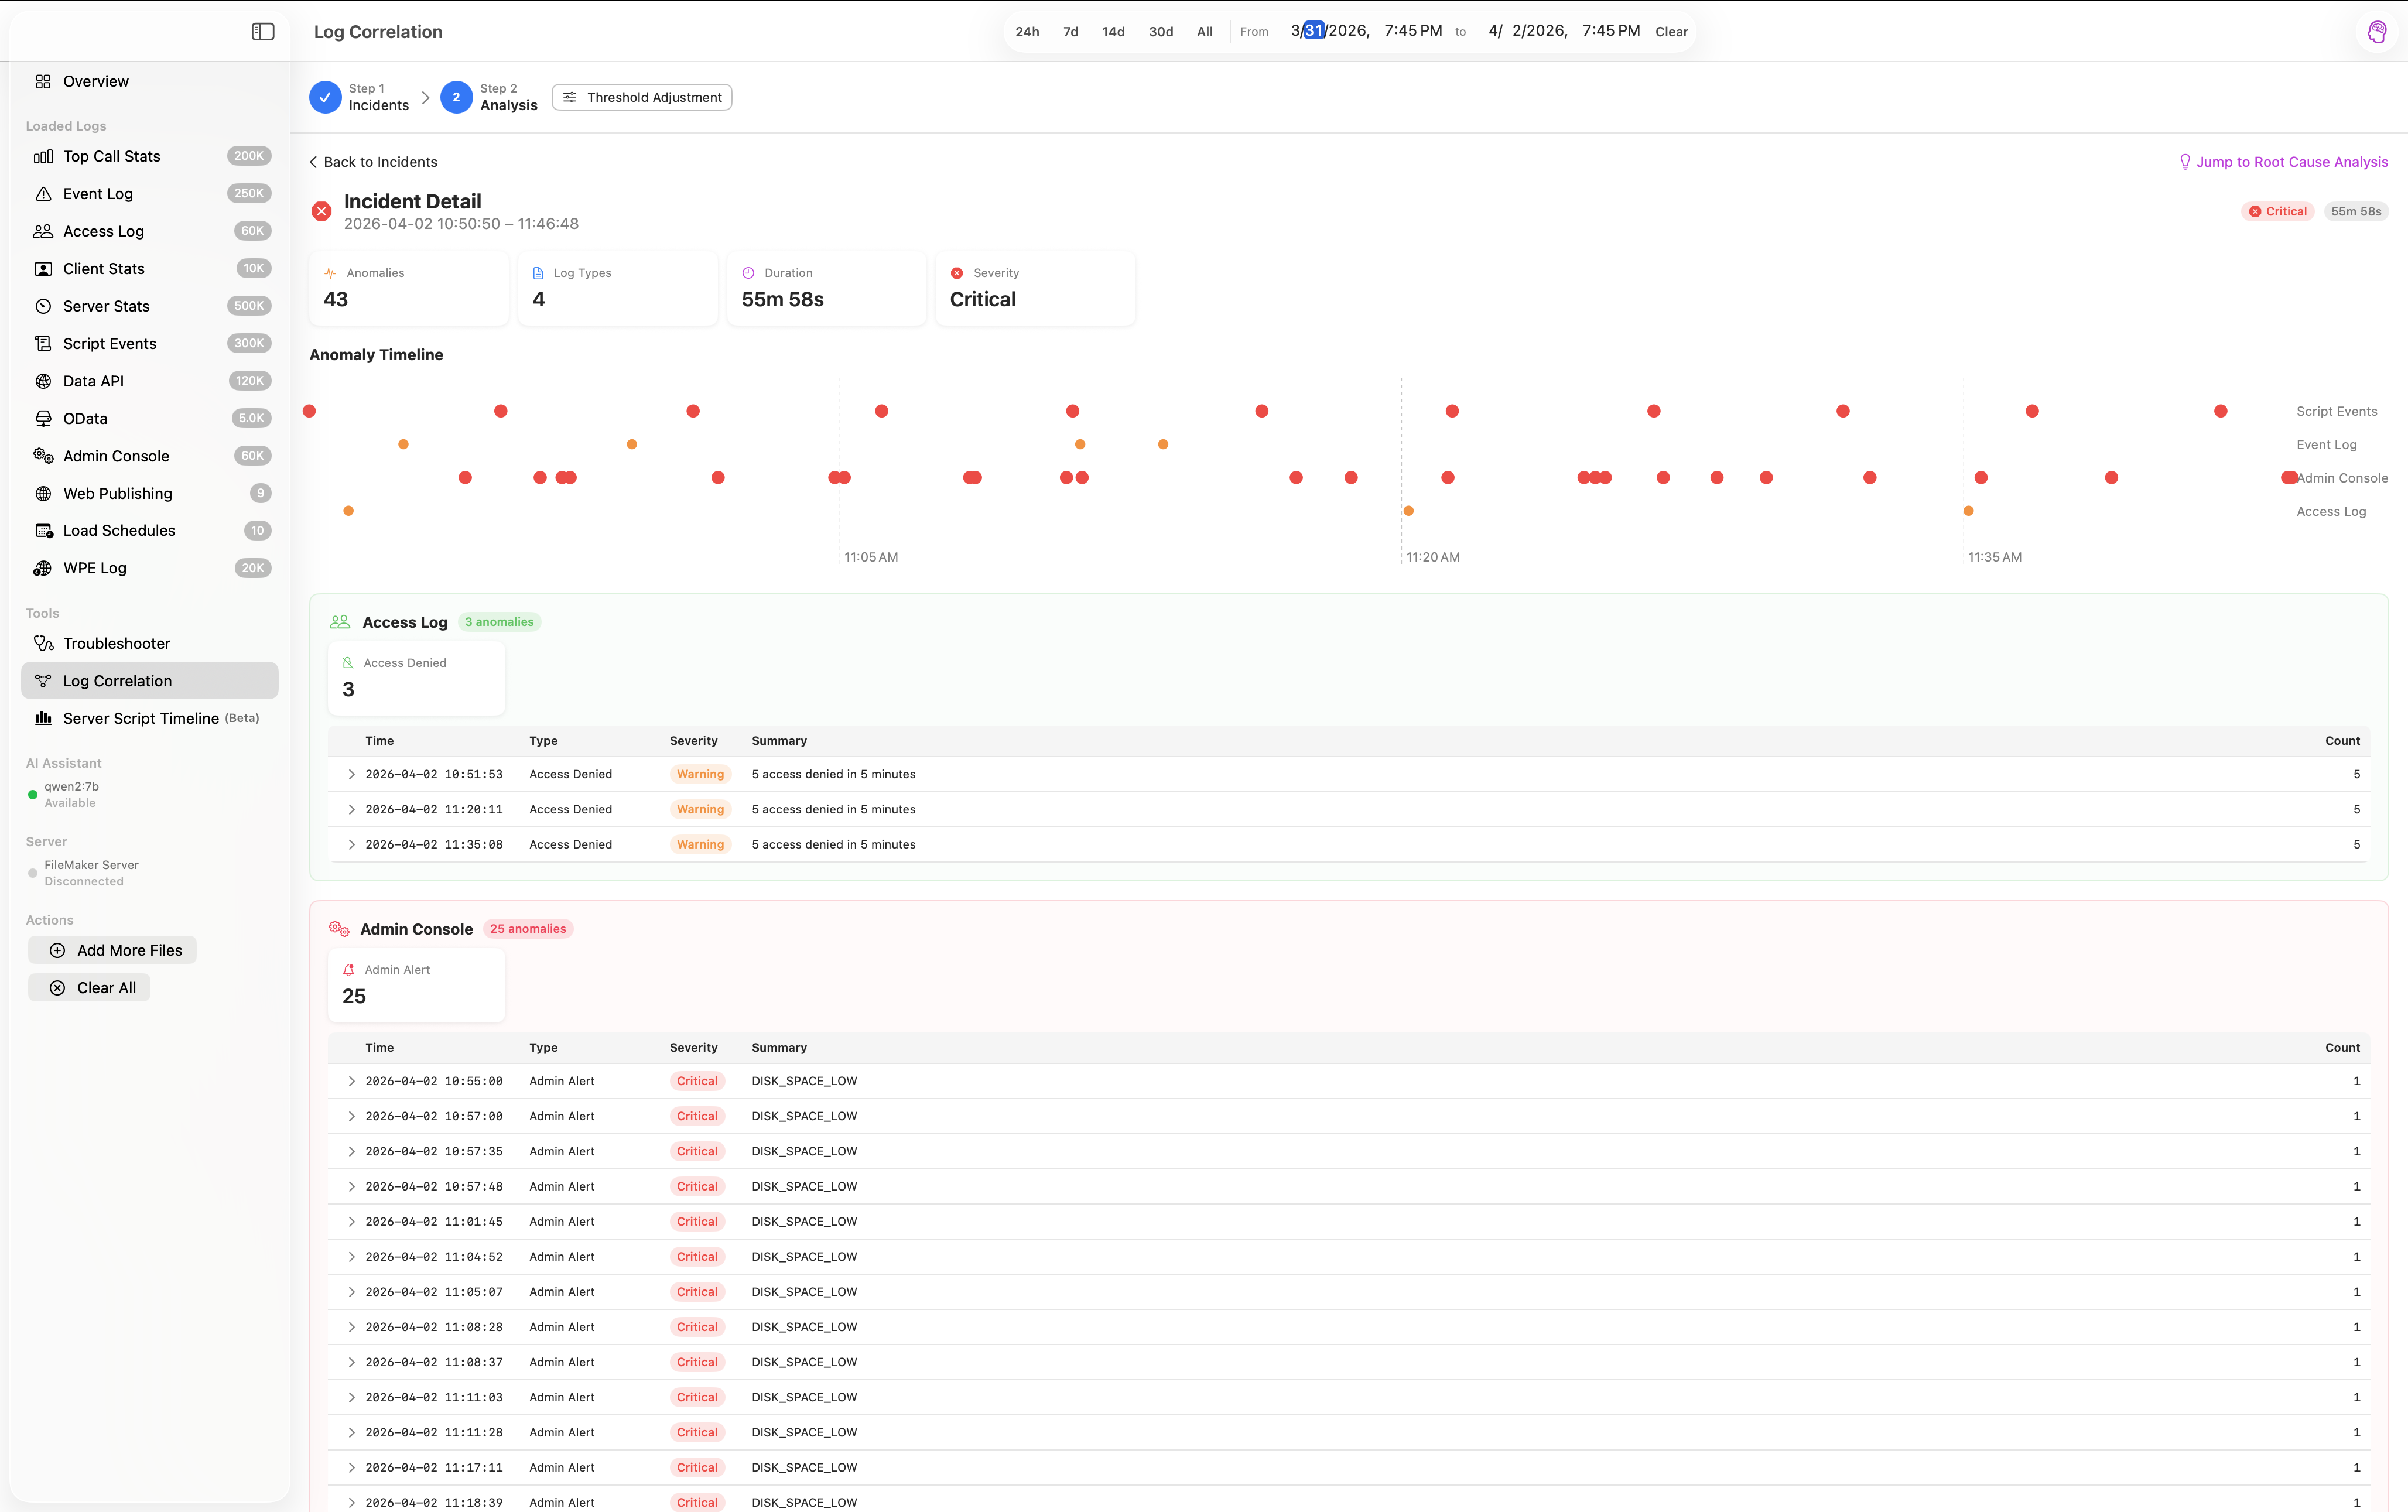Open the Threshold Adjustment button
This screenshot has width=2408, height=1512.
tap(642, 97)
